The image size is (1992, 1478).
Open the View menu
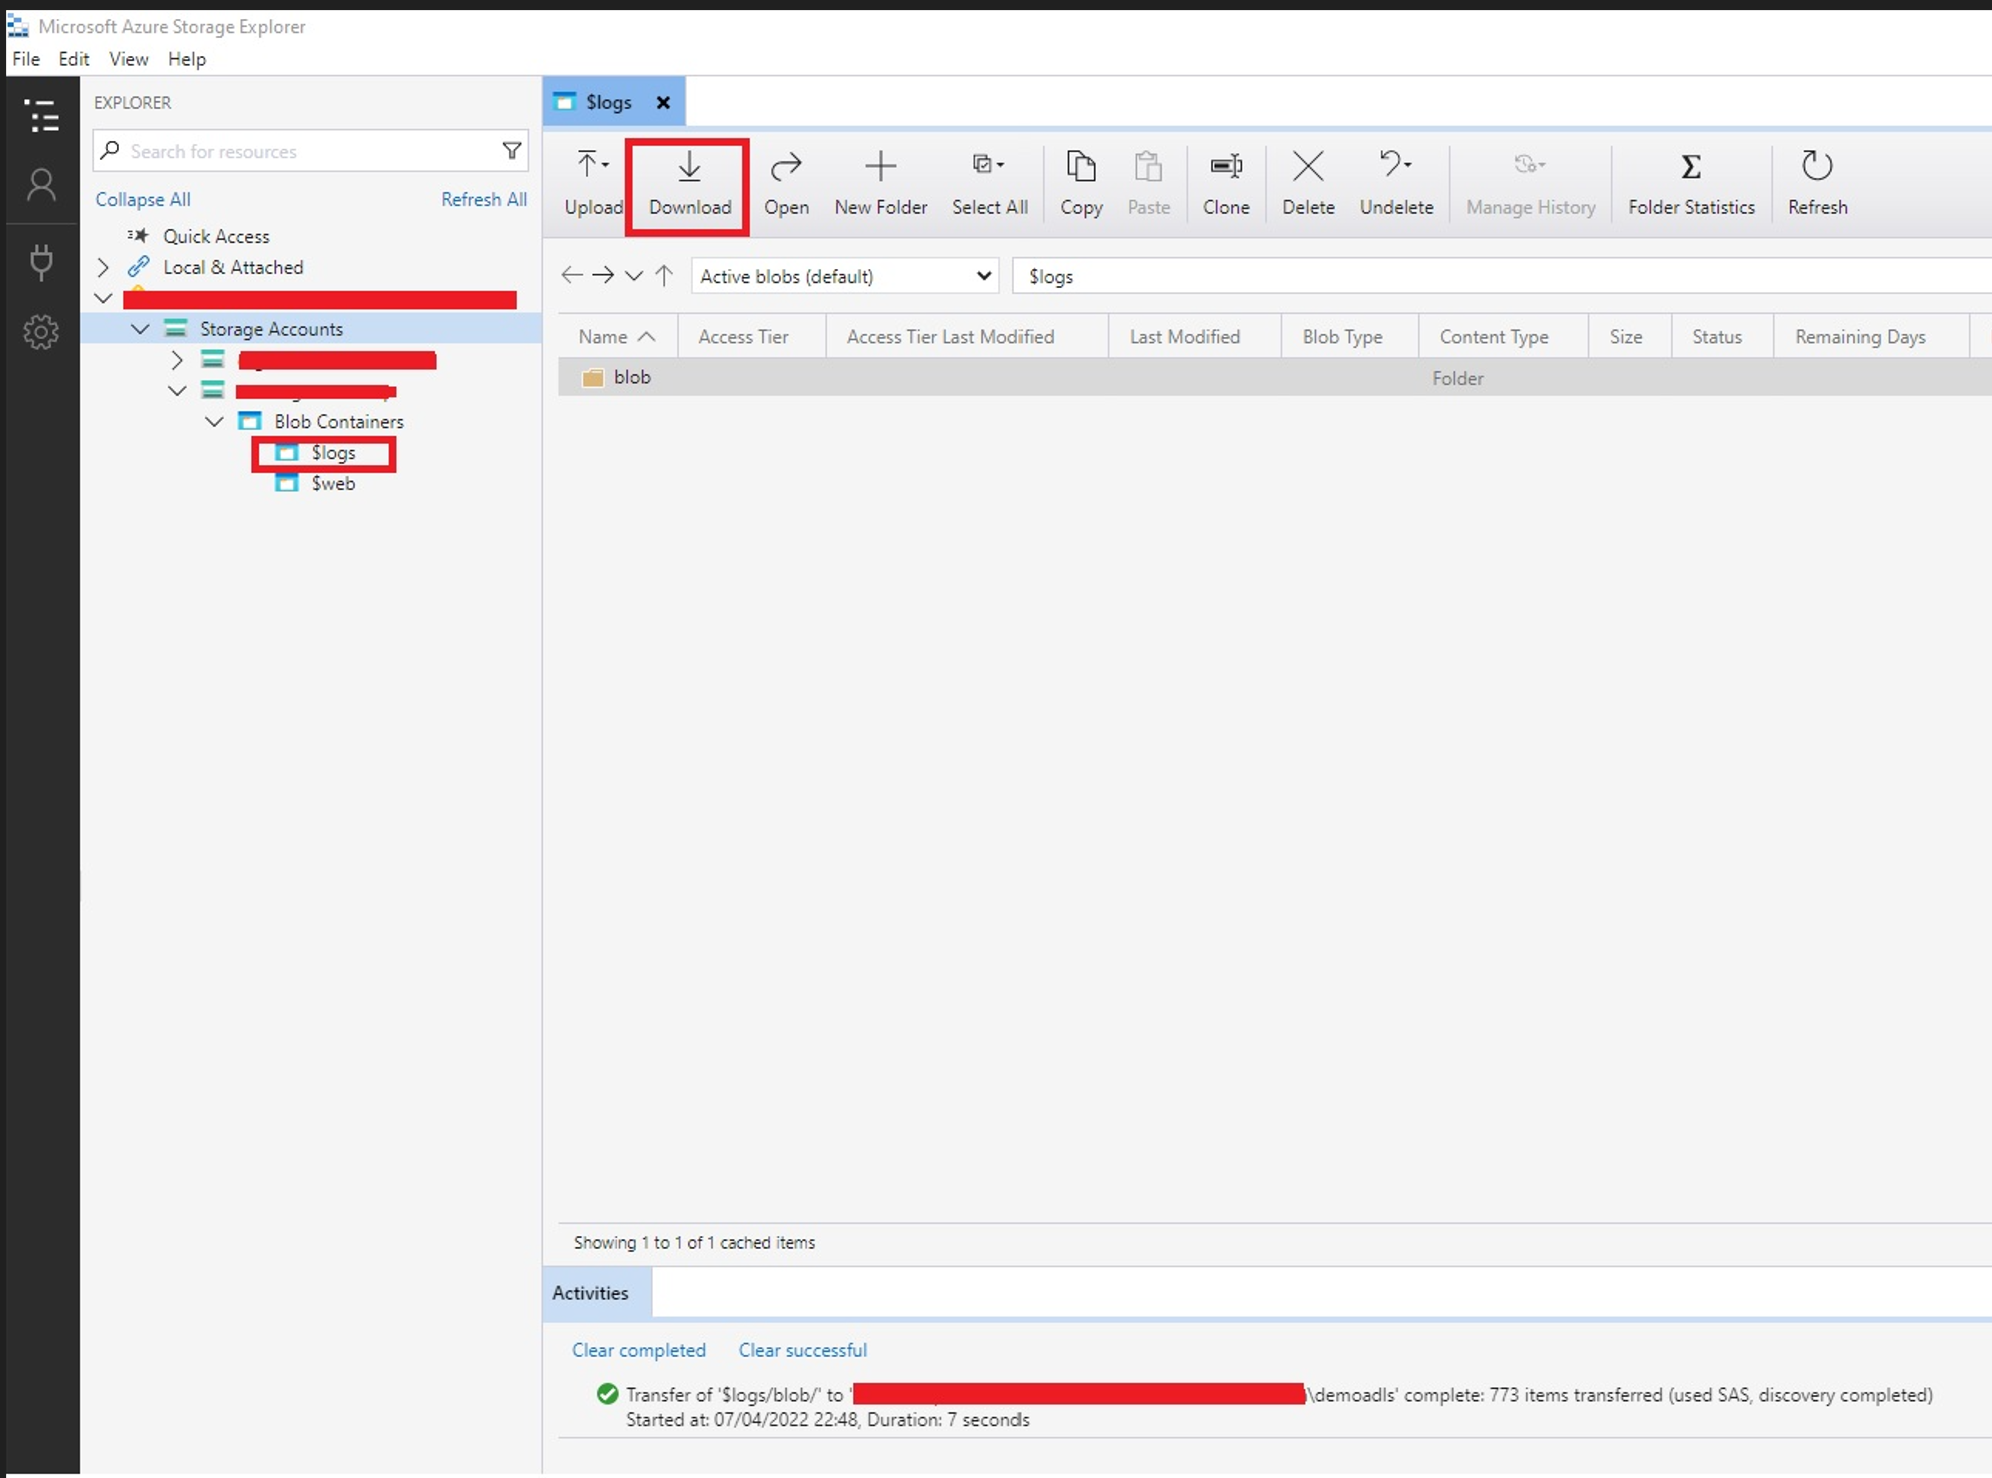coord(128,59)
